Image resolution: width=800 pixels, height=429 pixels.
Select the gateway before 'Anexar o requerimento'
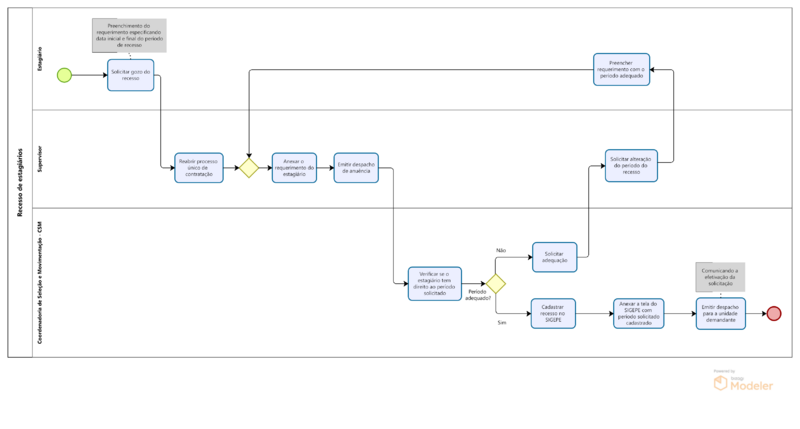(248, 168)
